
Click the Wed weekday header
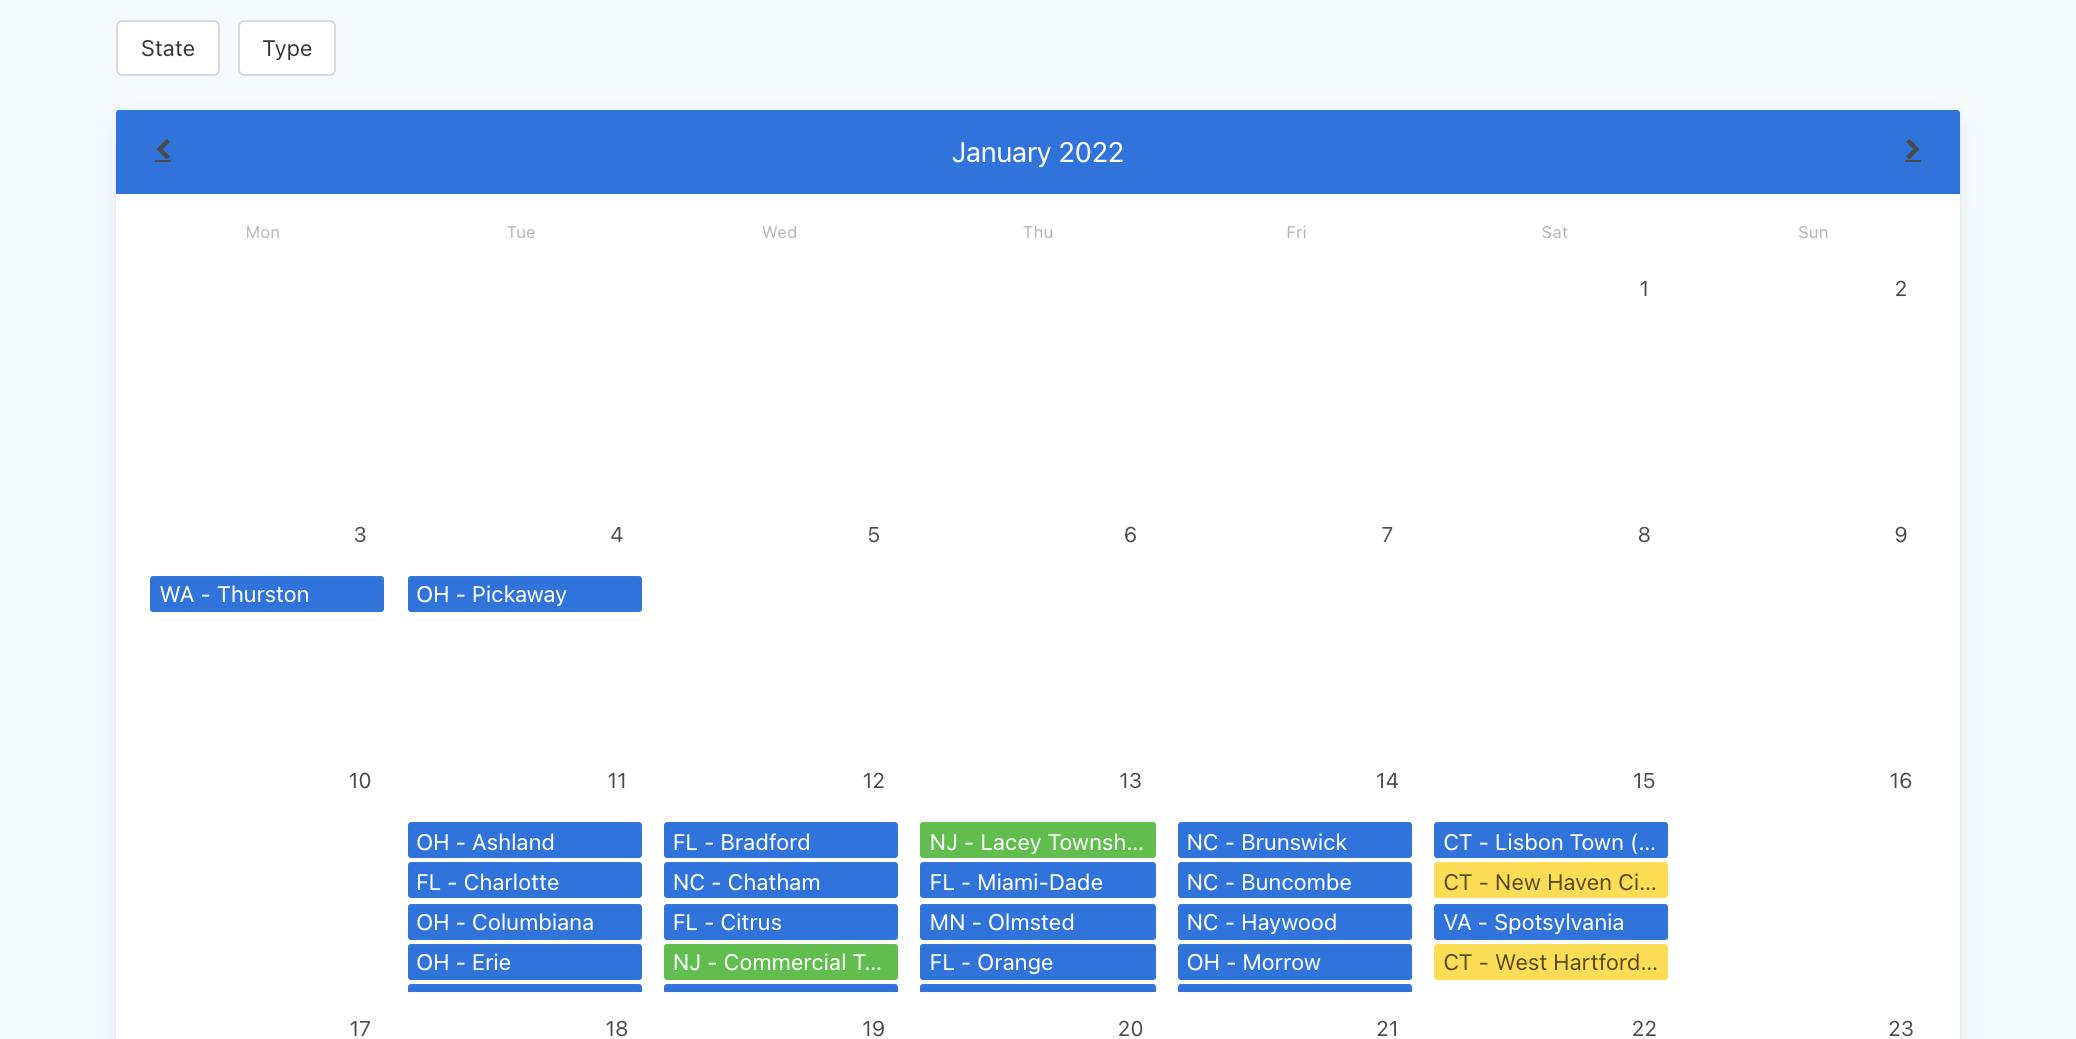pos(780,232)
